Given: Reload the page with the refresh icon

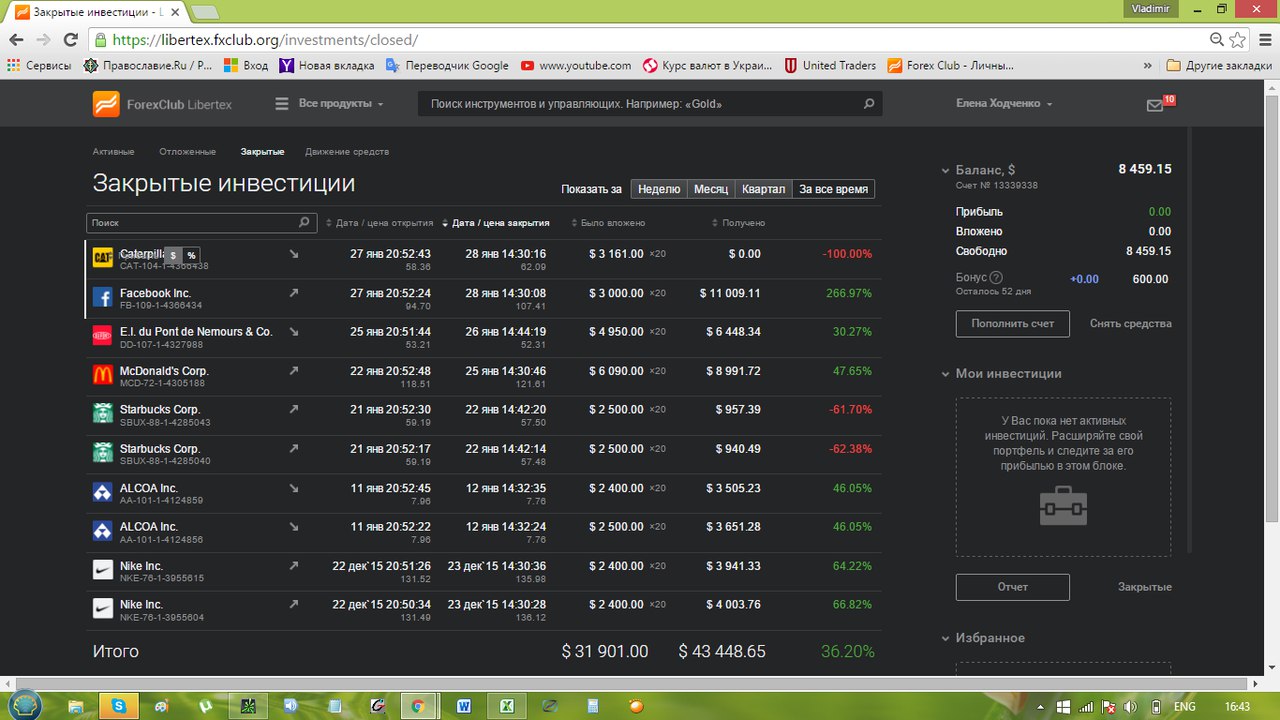Looking at the screenshot, I should pos(70,40).
